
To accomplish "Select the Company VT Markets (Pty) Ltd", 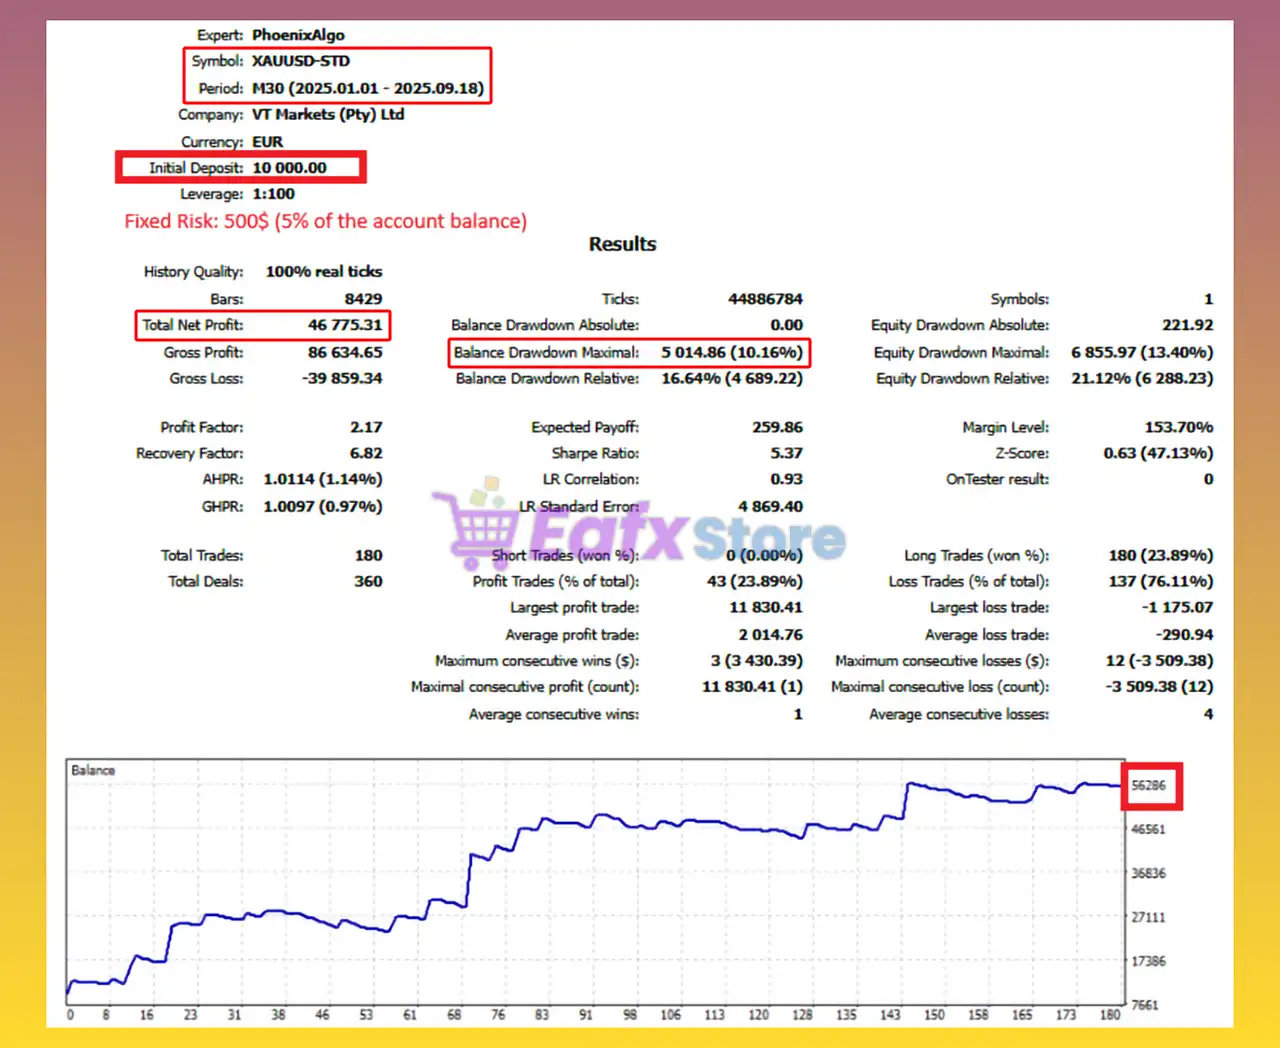I will [328, 114].
